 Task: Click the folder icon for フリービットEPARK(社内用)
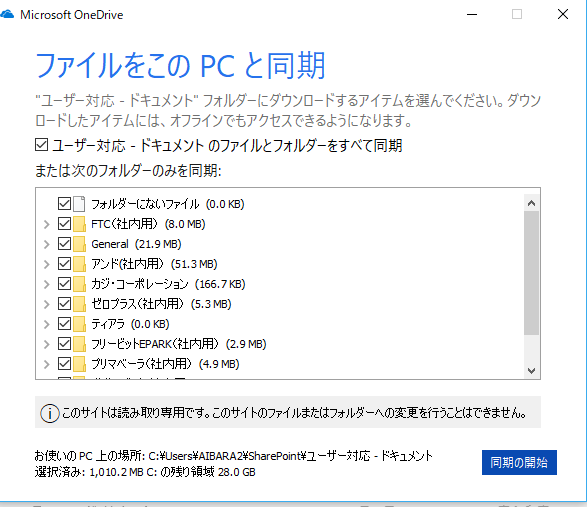(x=79, y=344)
